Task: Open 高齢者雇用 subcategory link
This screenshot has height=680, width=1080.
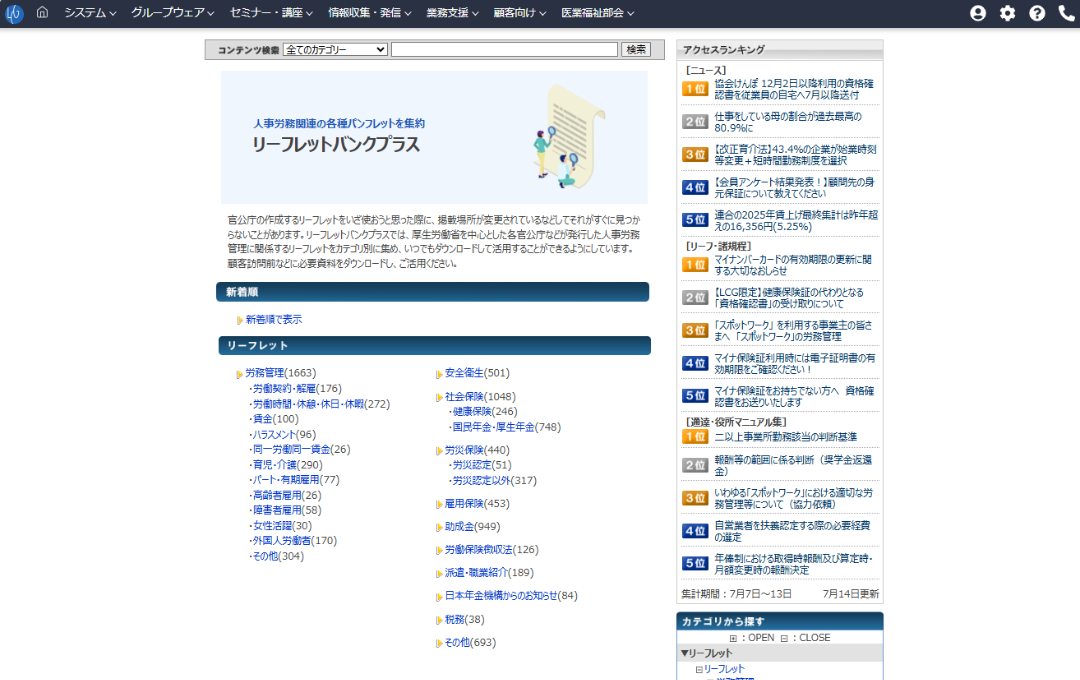Action: pos(277,495)
